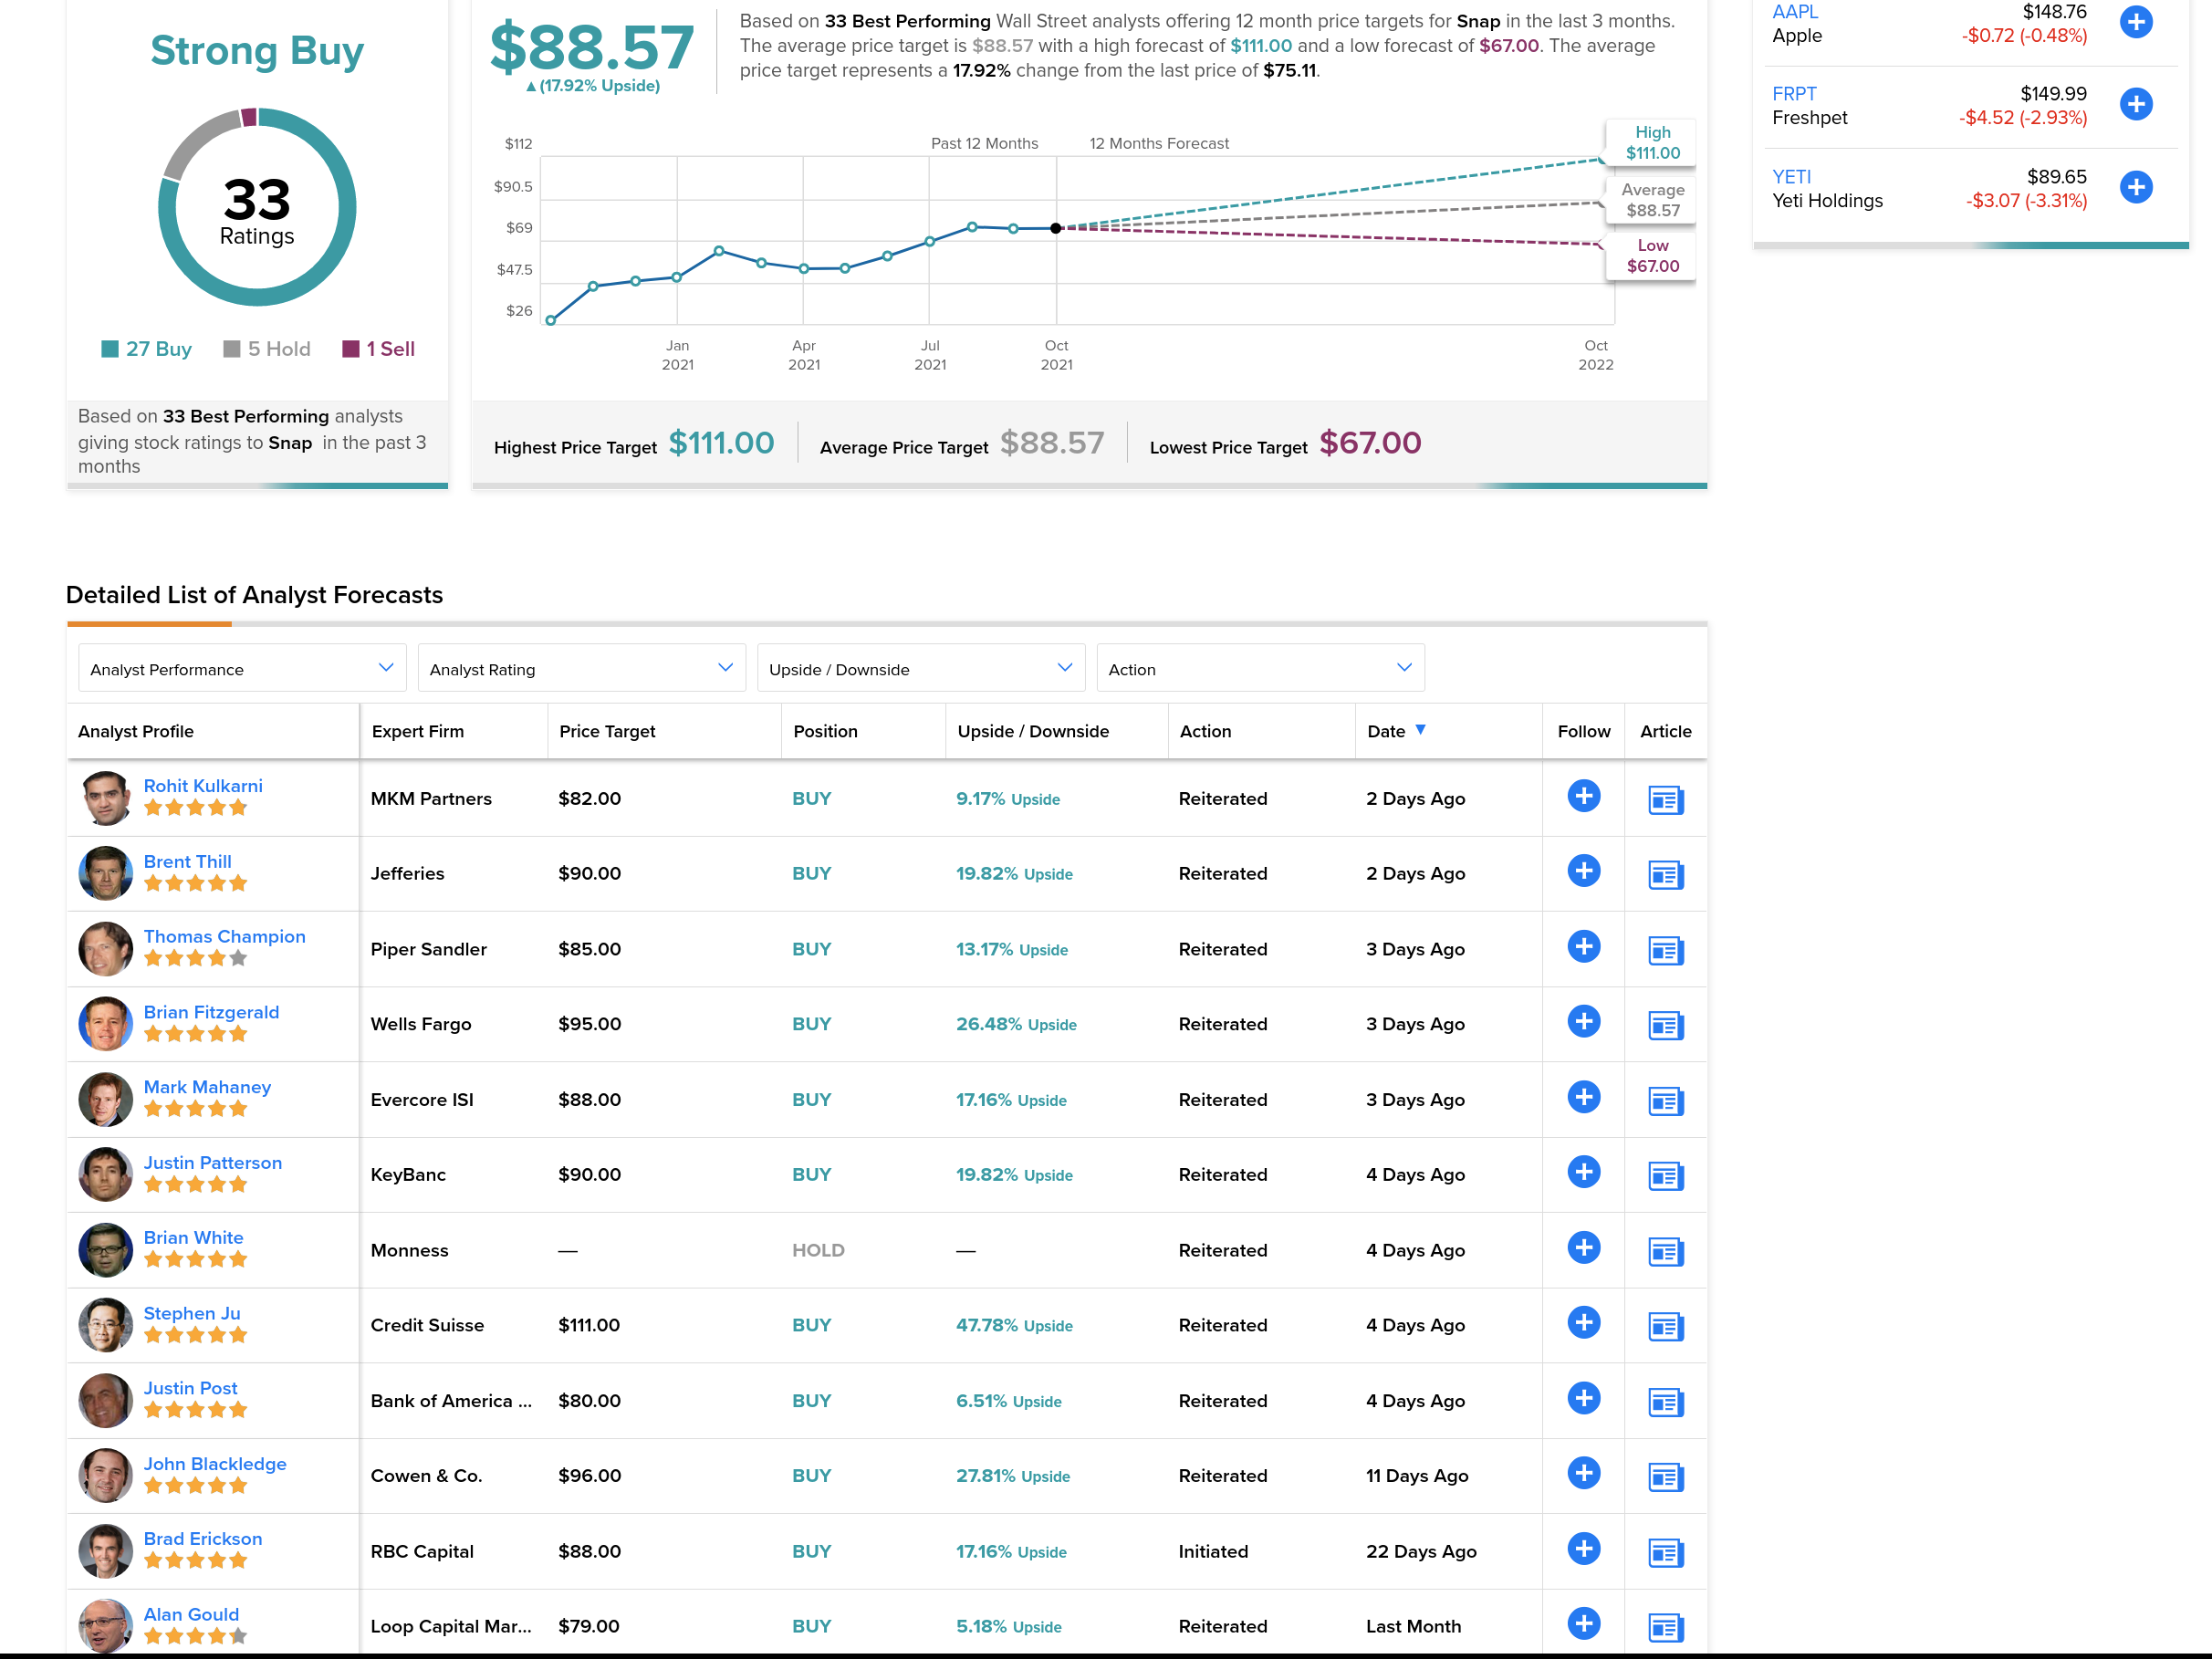Open article icon for MKM Partners row
The width and height of the screenshot is (2212, 1659).
(1666, 800)
